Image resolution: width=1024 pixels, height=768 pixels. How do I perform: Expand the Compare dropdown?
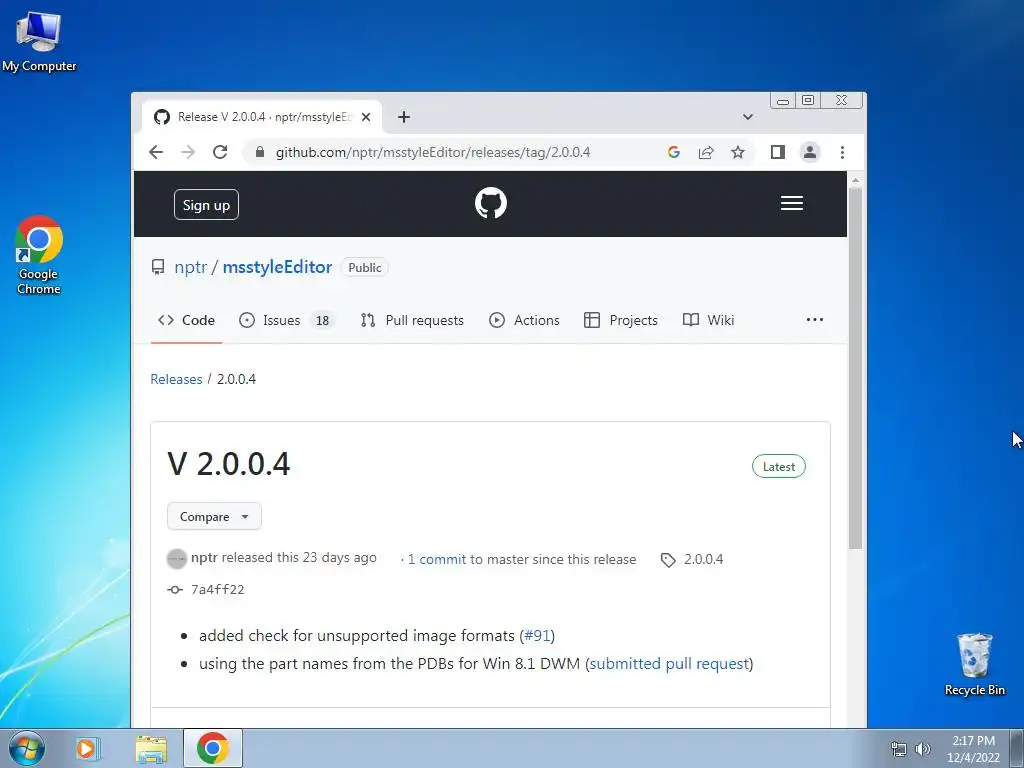coord(214,516)
